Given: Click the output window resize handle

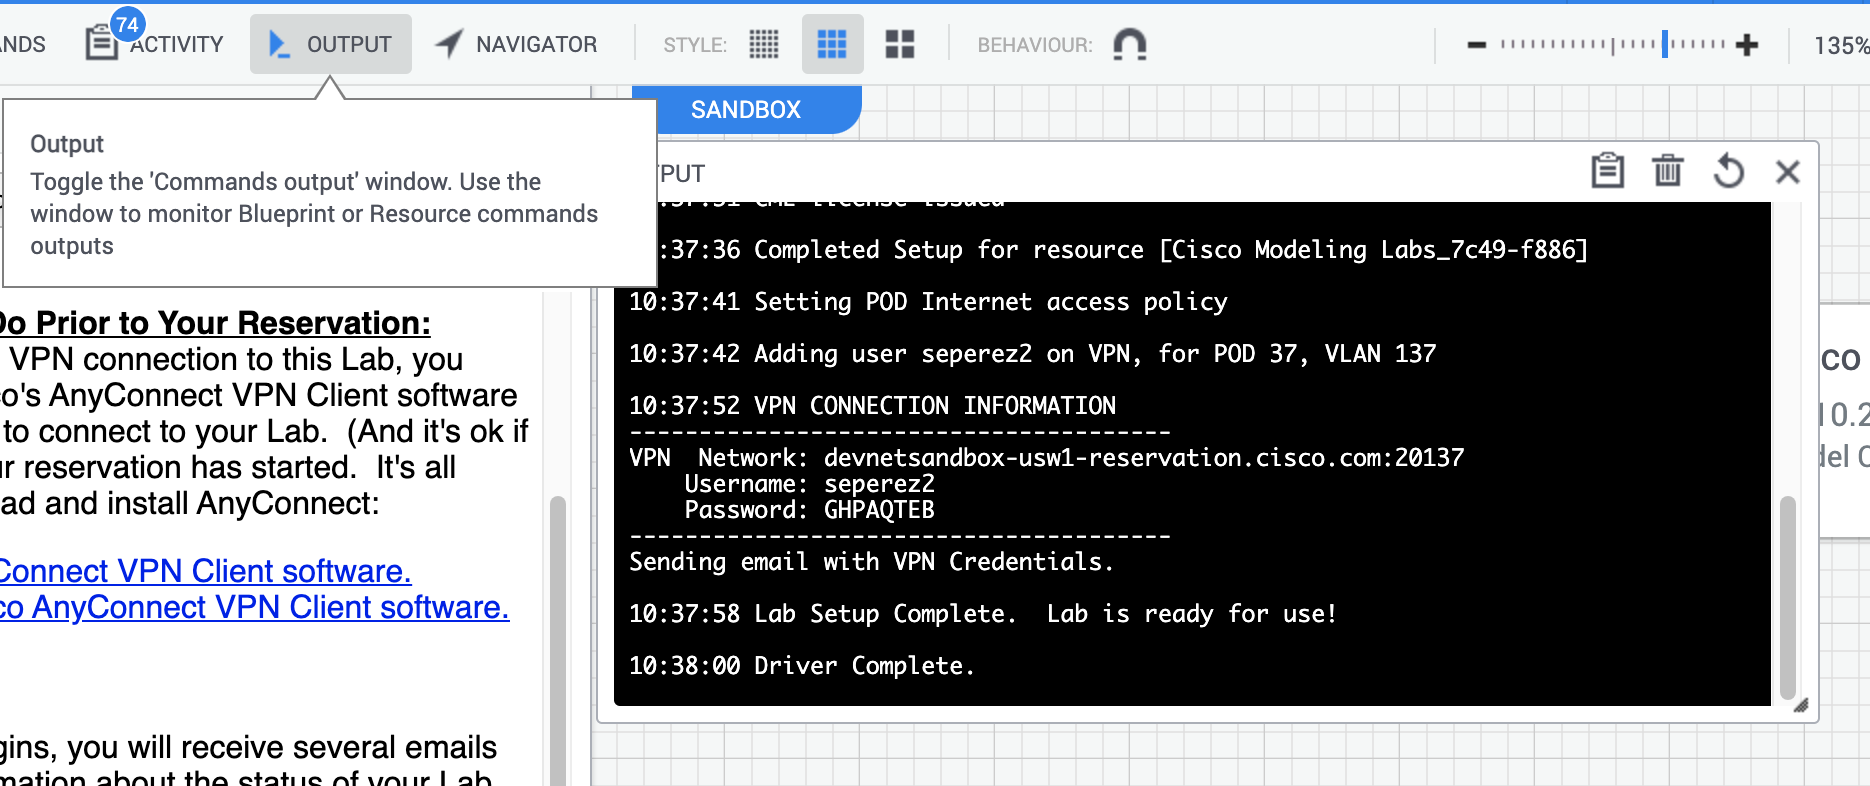Looking at the screenshot, I should click(x=1800, y=705).
